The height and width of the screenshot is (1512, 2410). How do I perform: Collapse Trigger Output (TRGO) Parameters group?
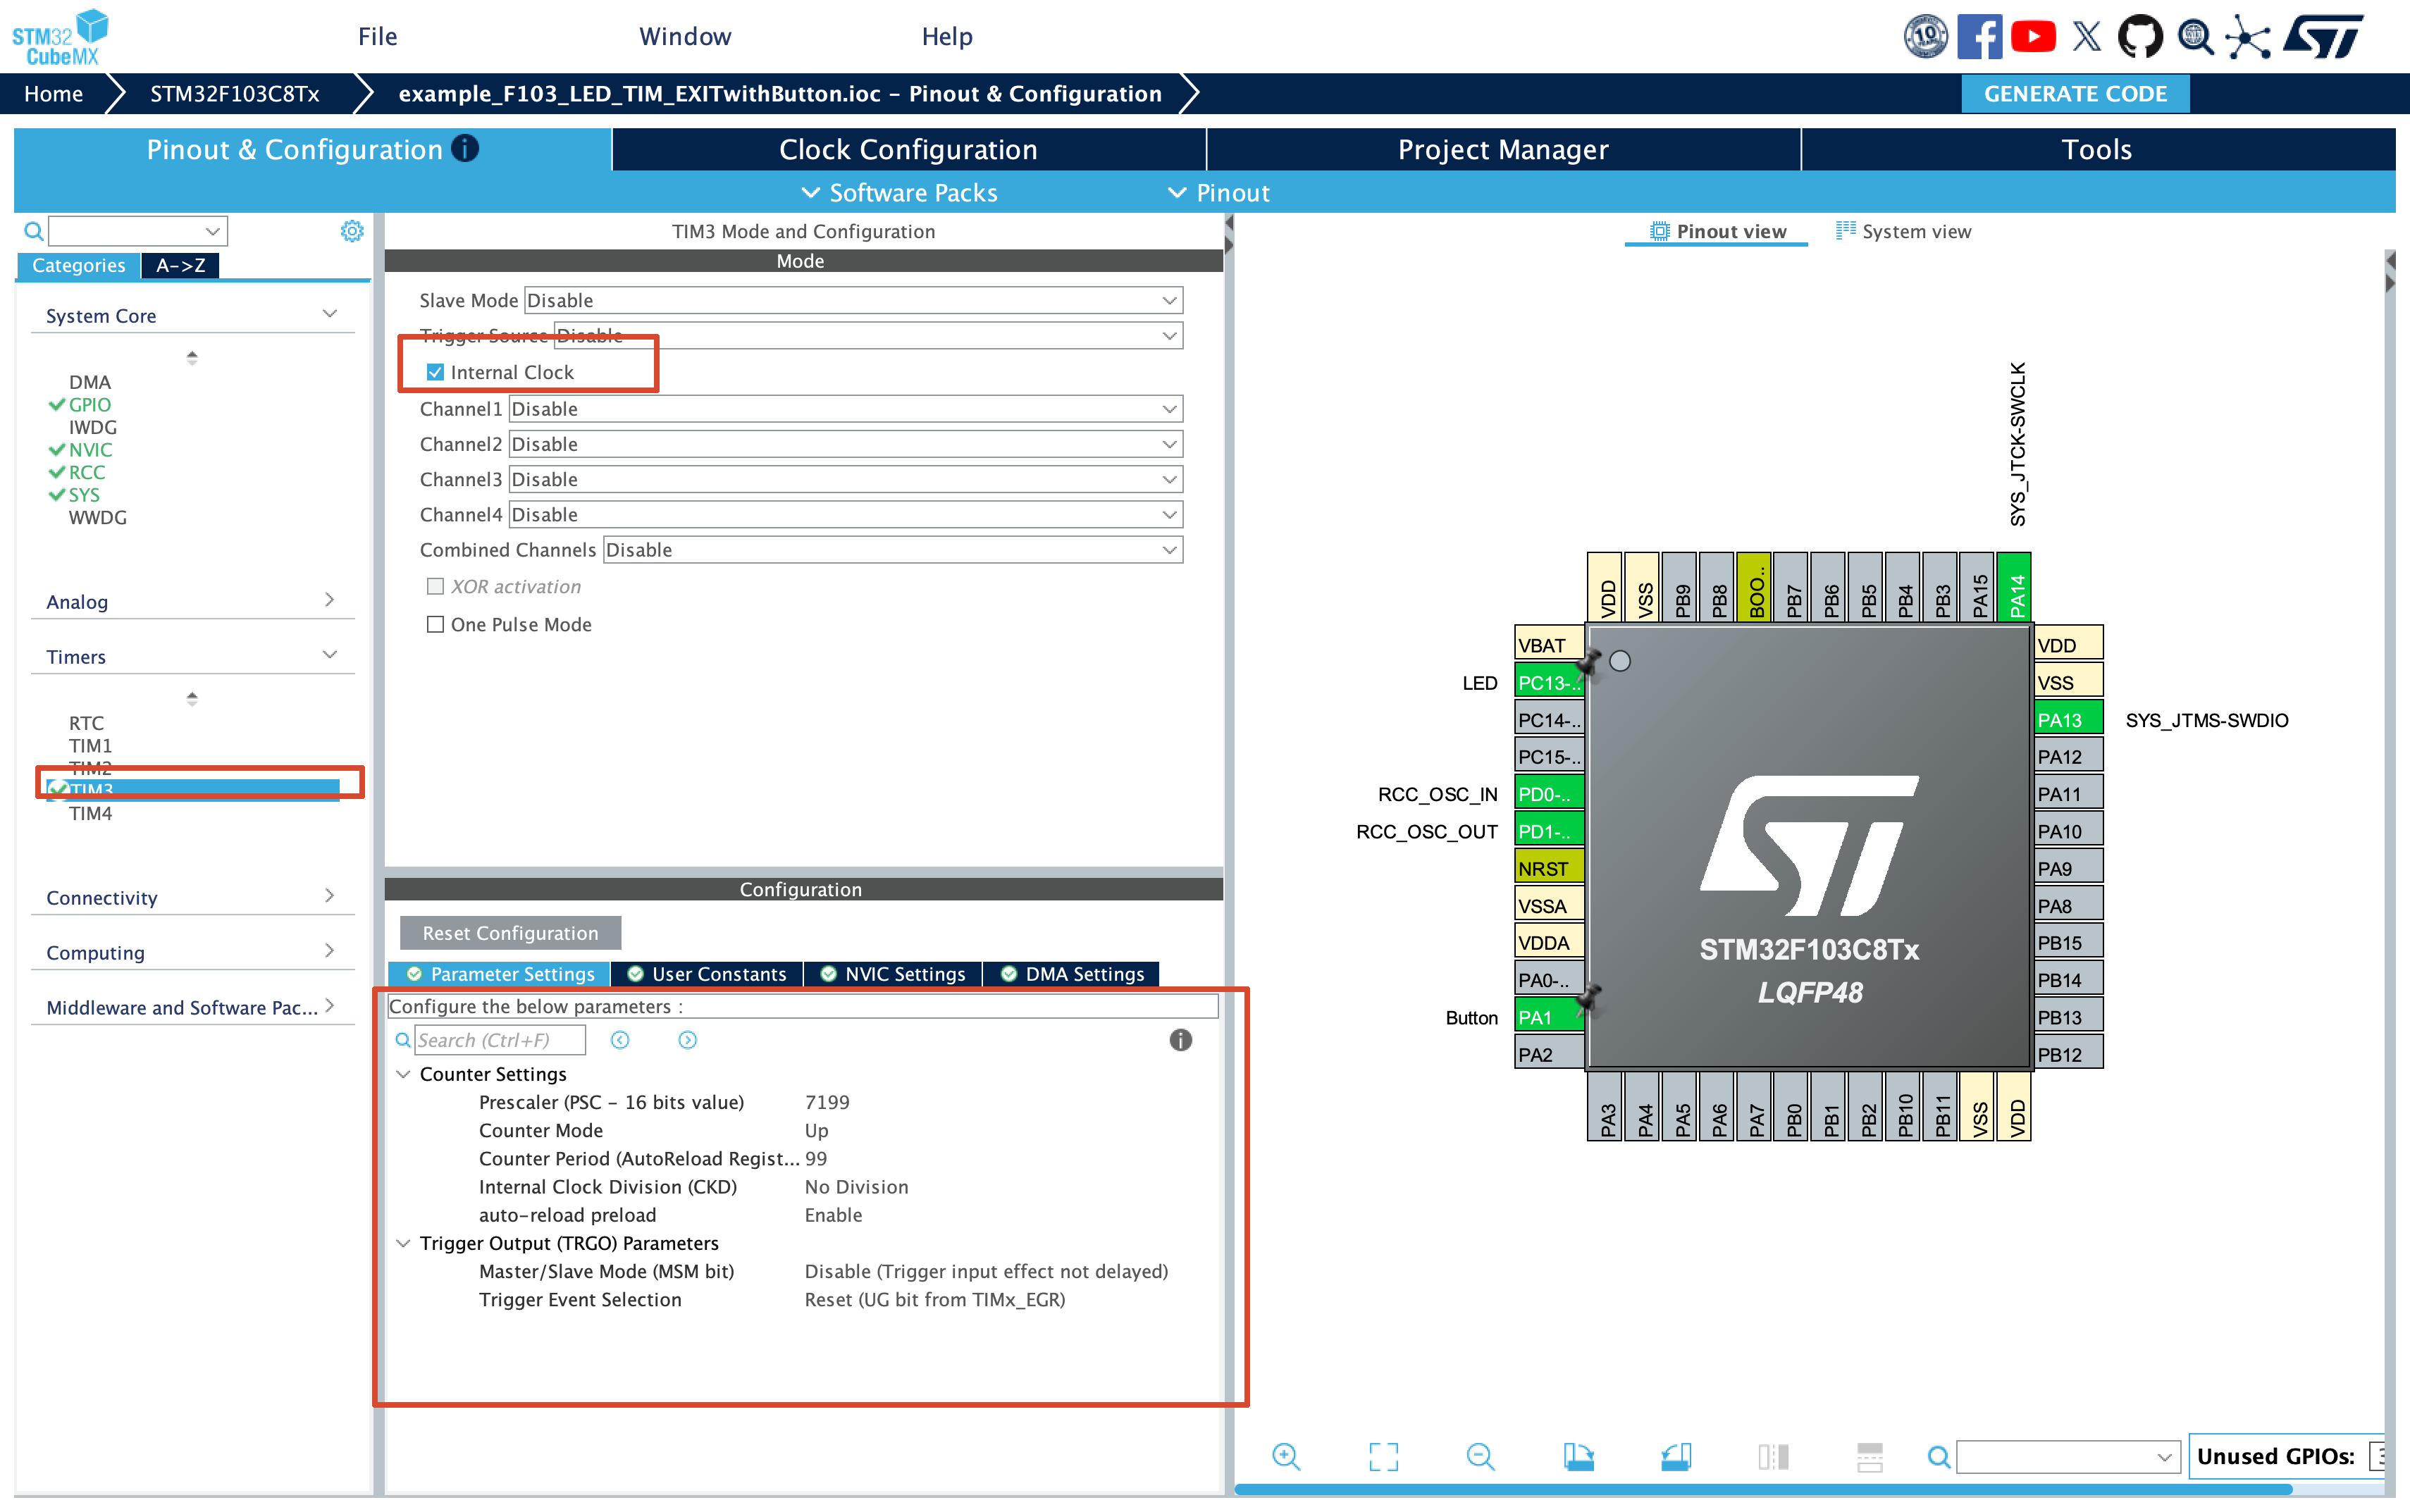click(x=403, y=1243)
